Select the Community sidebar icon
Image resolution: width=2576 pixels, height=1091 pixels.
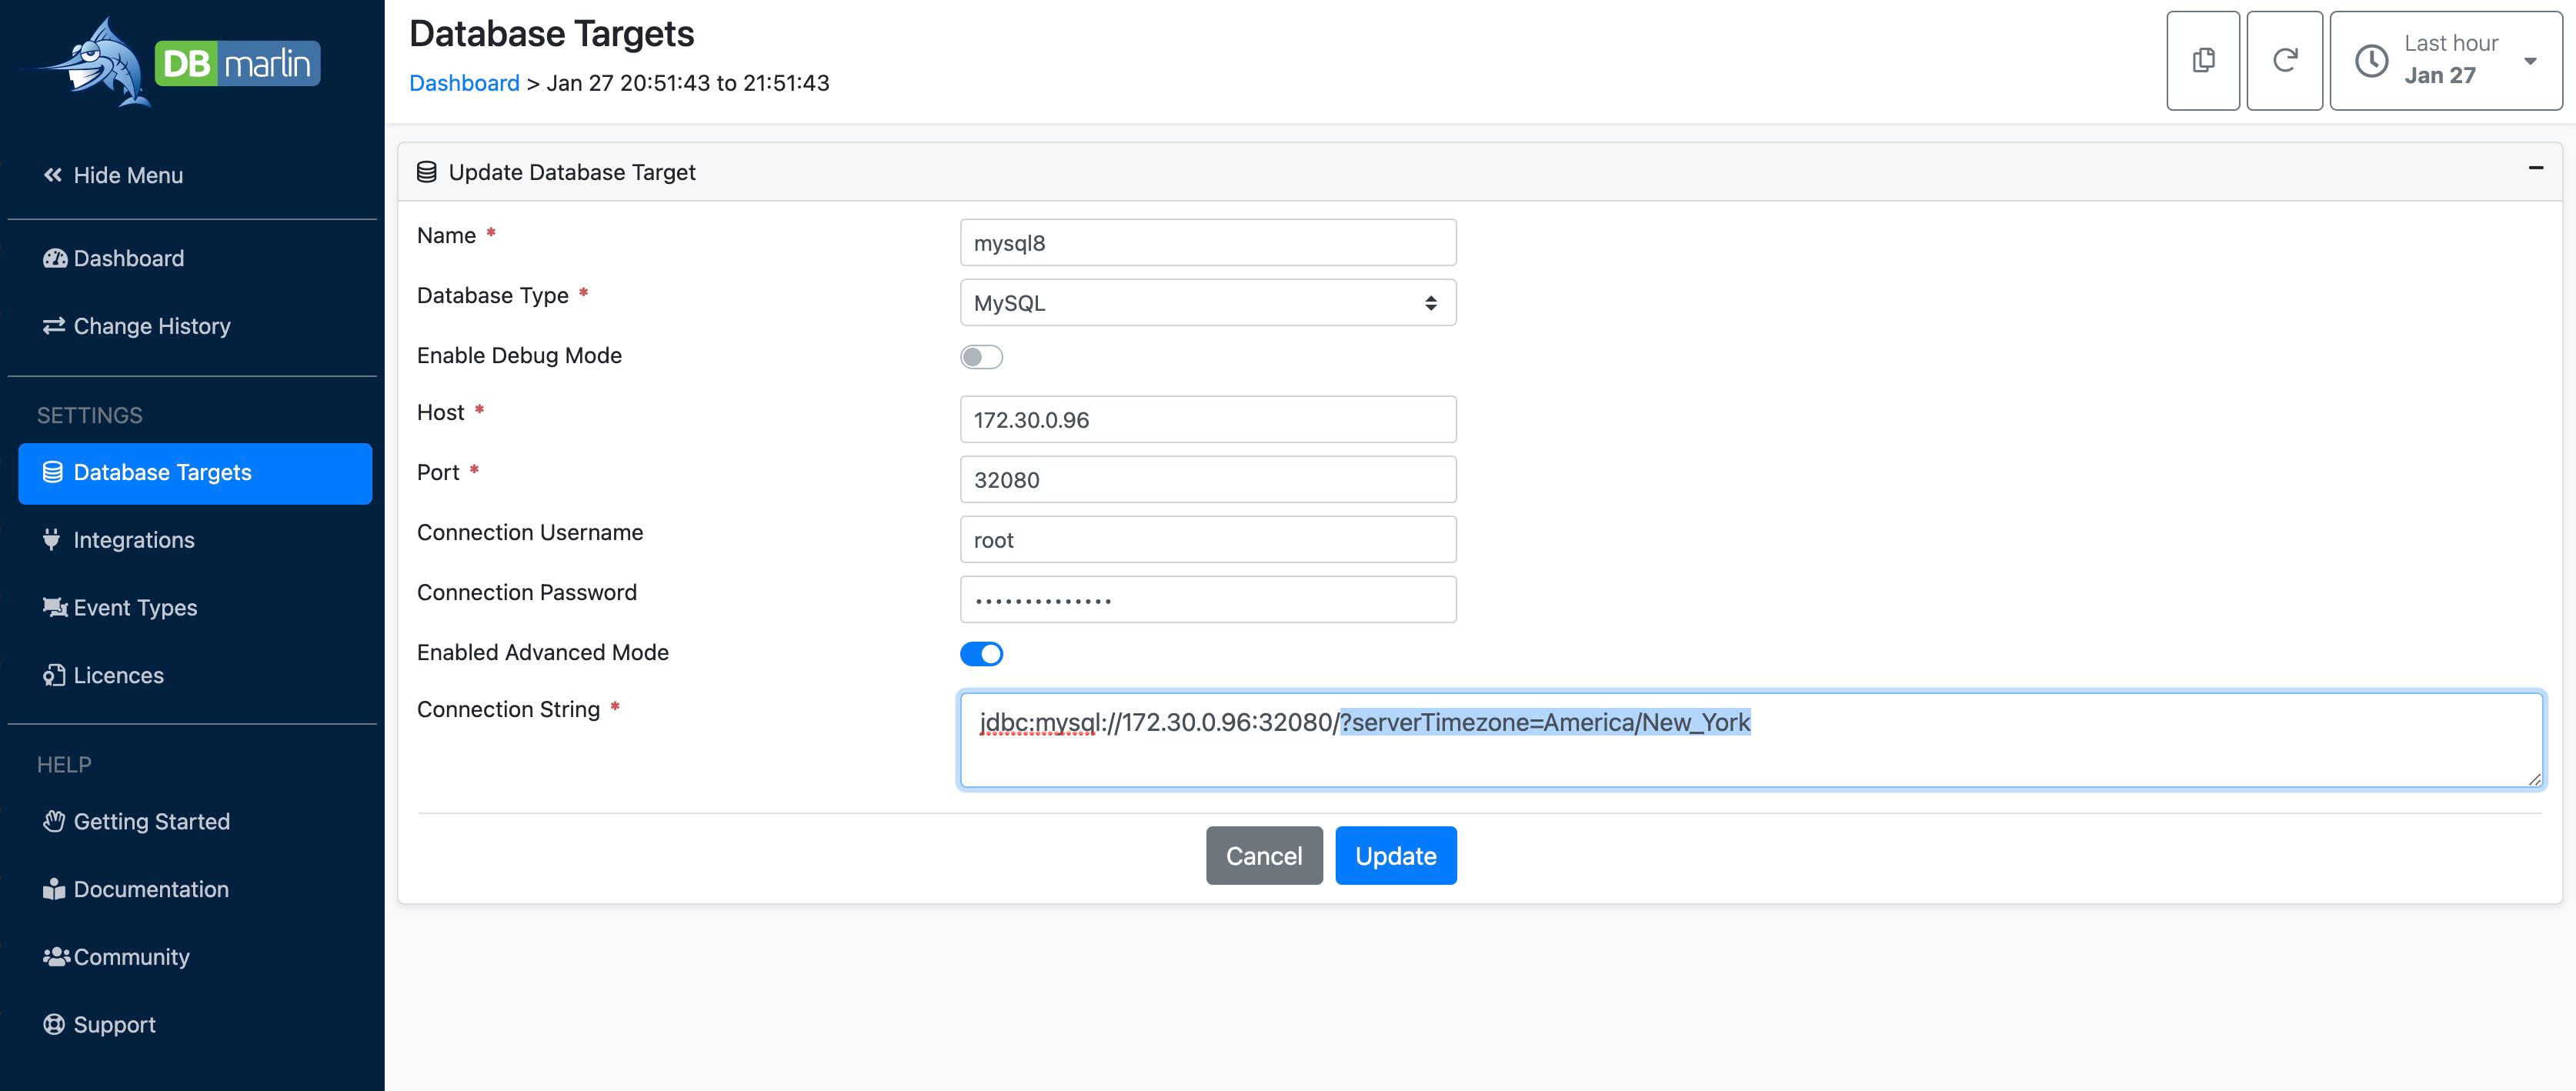click(56, 956)
